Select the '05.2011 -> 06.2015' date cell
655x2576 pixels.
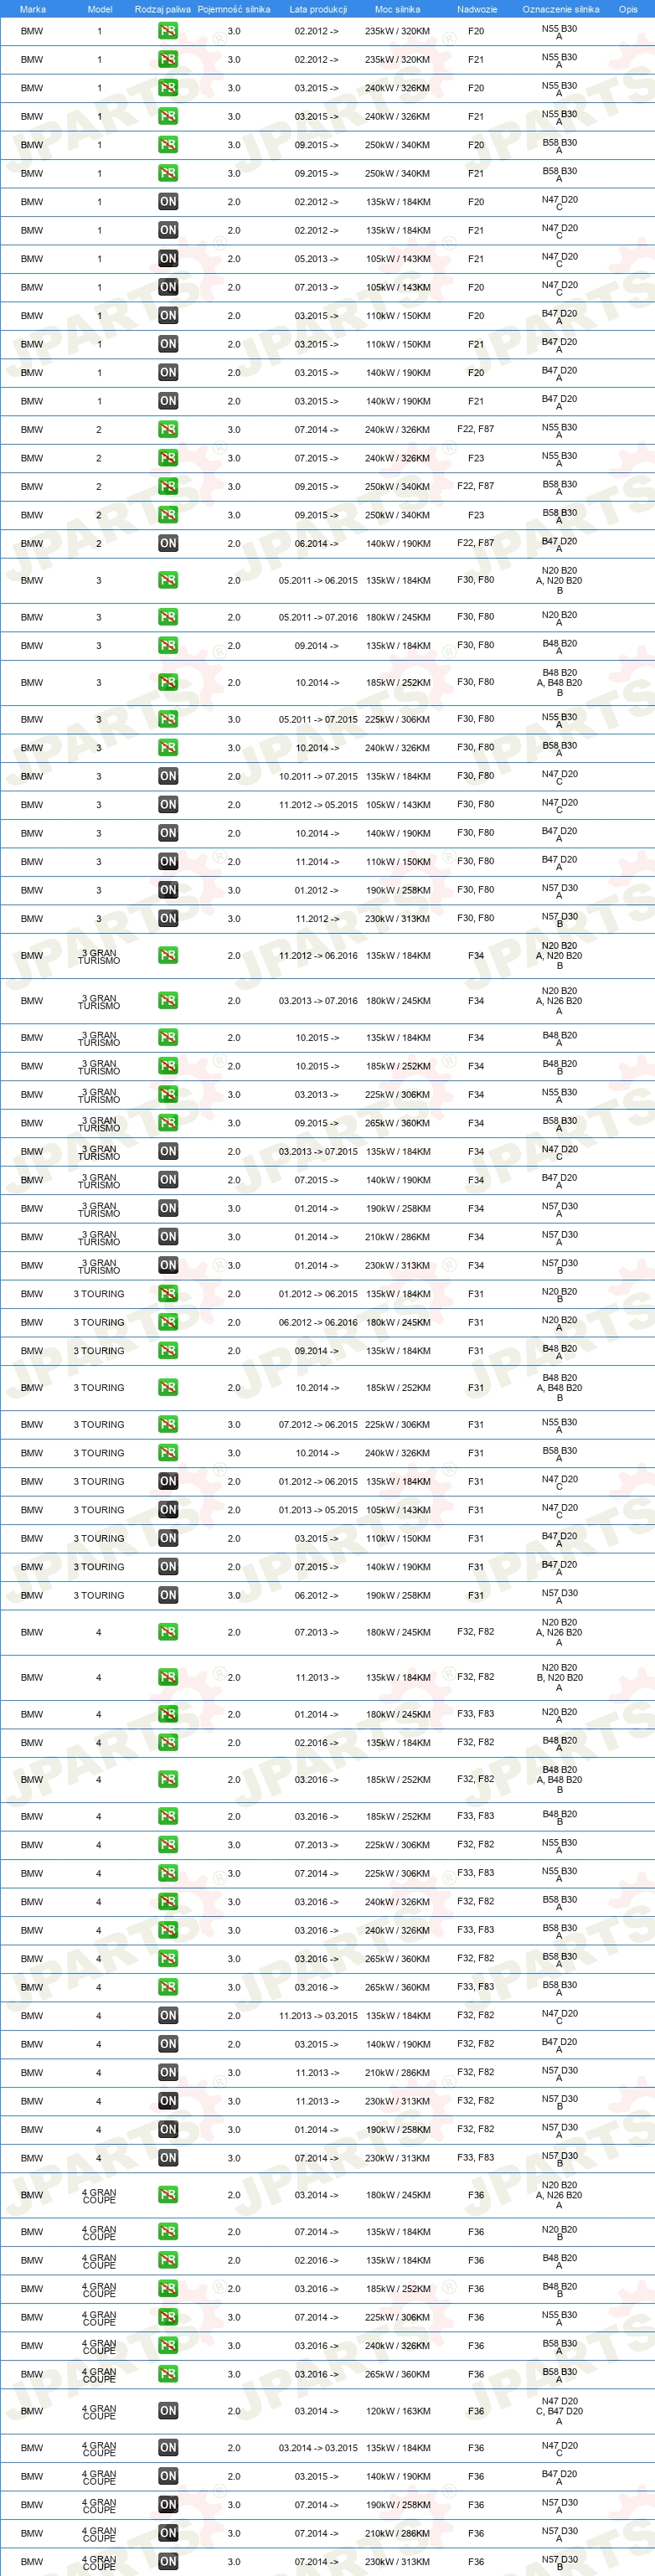coord(318,580)
